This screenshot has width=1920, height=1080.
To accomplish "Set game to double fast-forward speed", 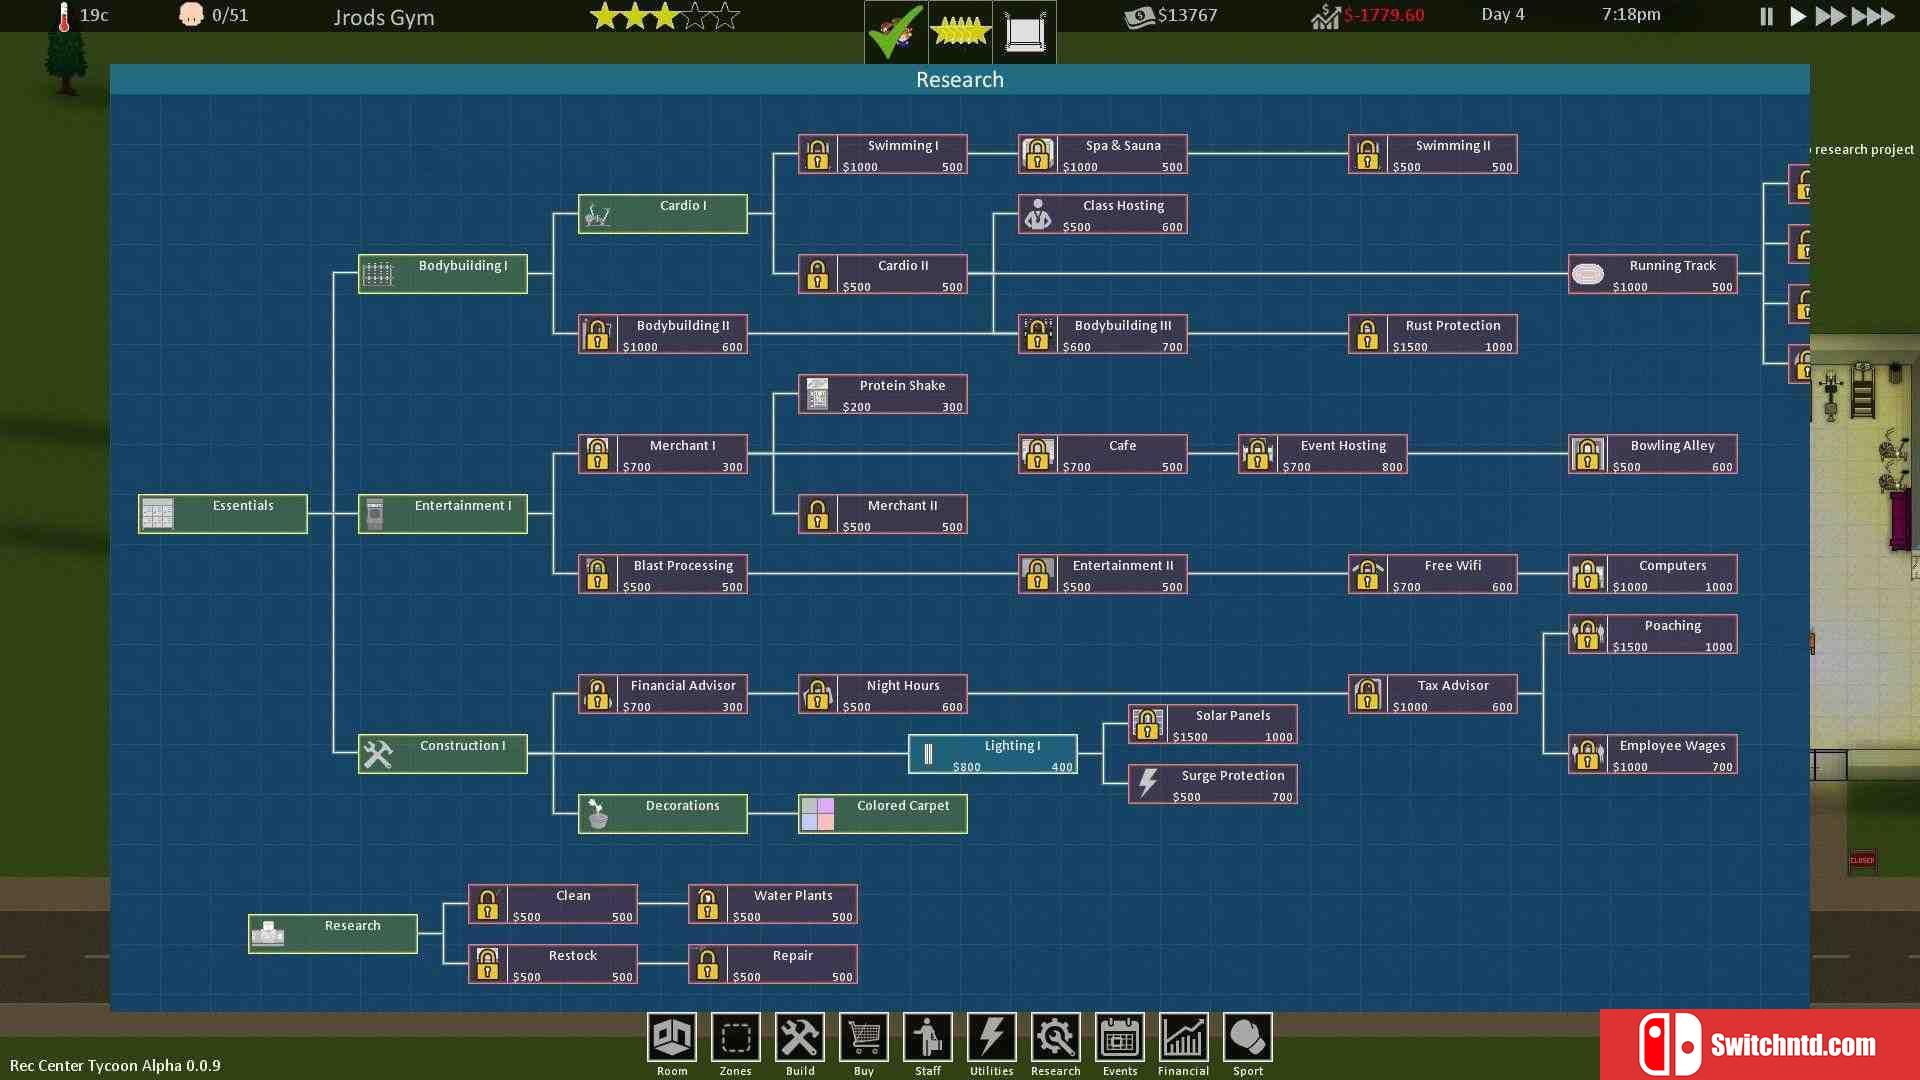I will [1830, 16].
